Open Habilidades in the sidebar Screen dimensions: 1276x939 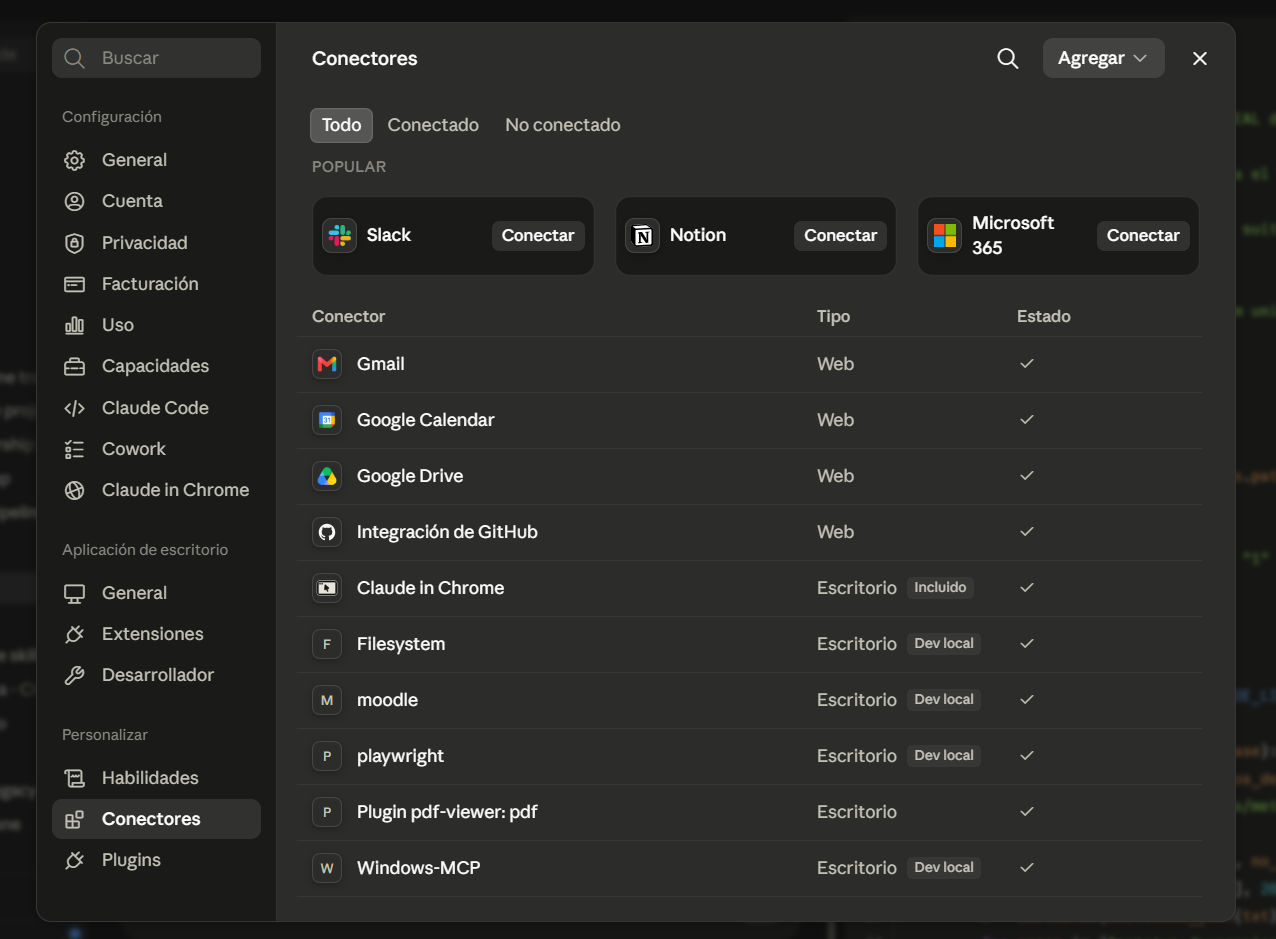click(156, 778)
